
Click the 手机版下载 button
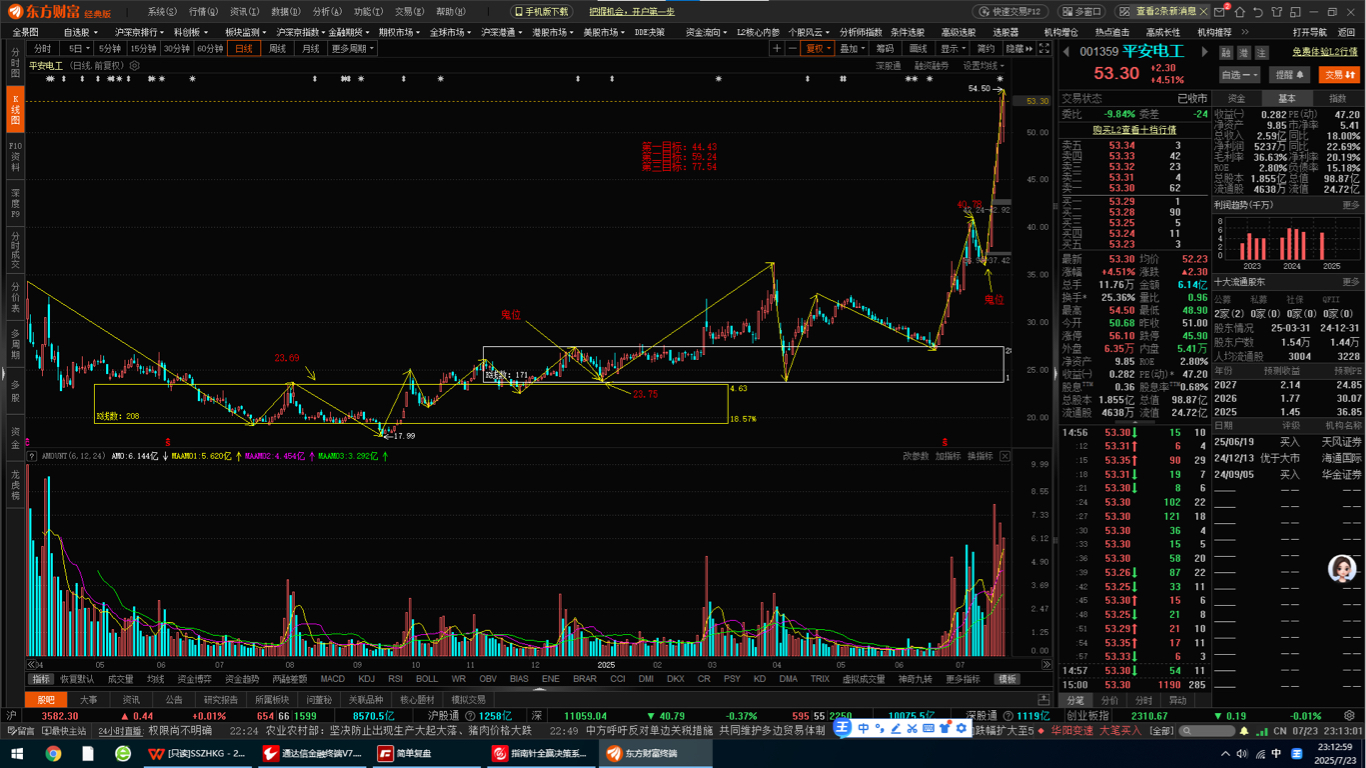(541, 12)
